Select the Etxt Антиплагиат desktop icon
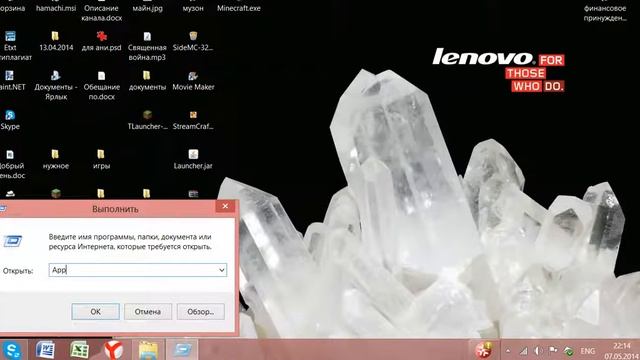 pyautogui.click(x=11, y=37)
